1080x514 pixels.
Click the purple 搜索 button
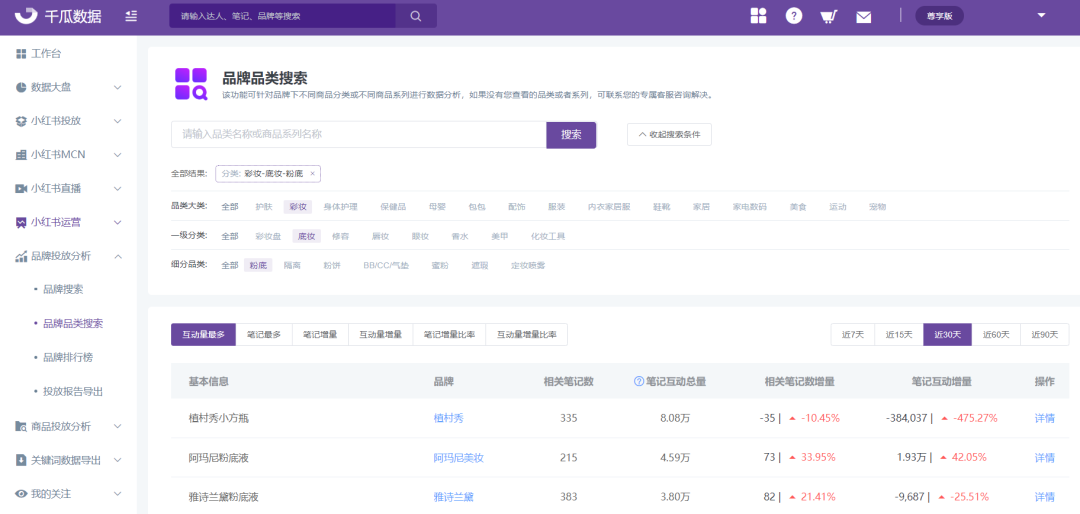click(571, 135)
